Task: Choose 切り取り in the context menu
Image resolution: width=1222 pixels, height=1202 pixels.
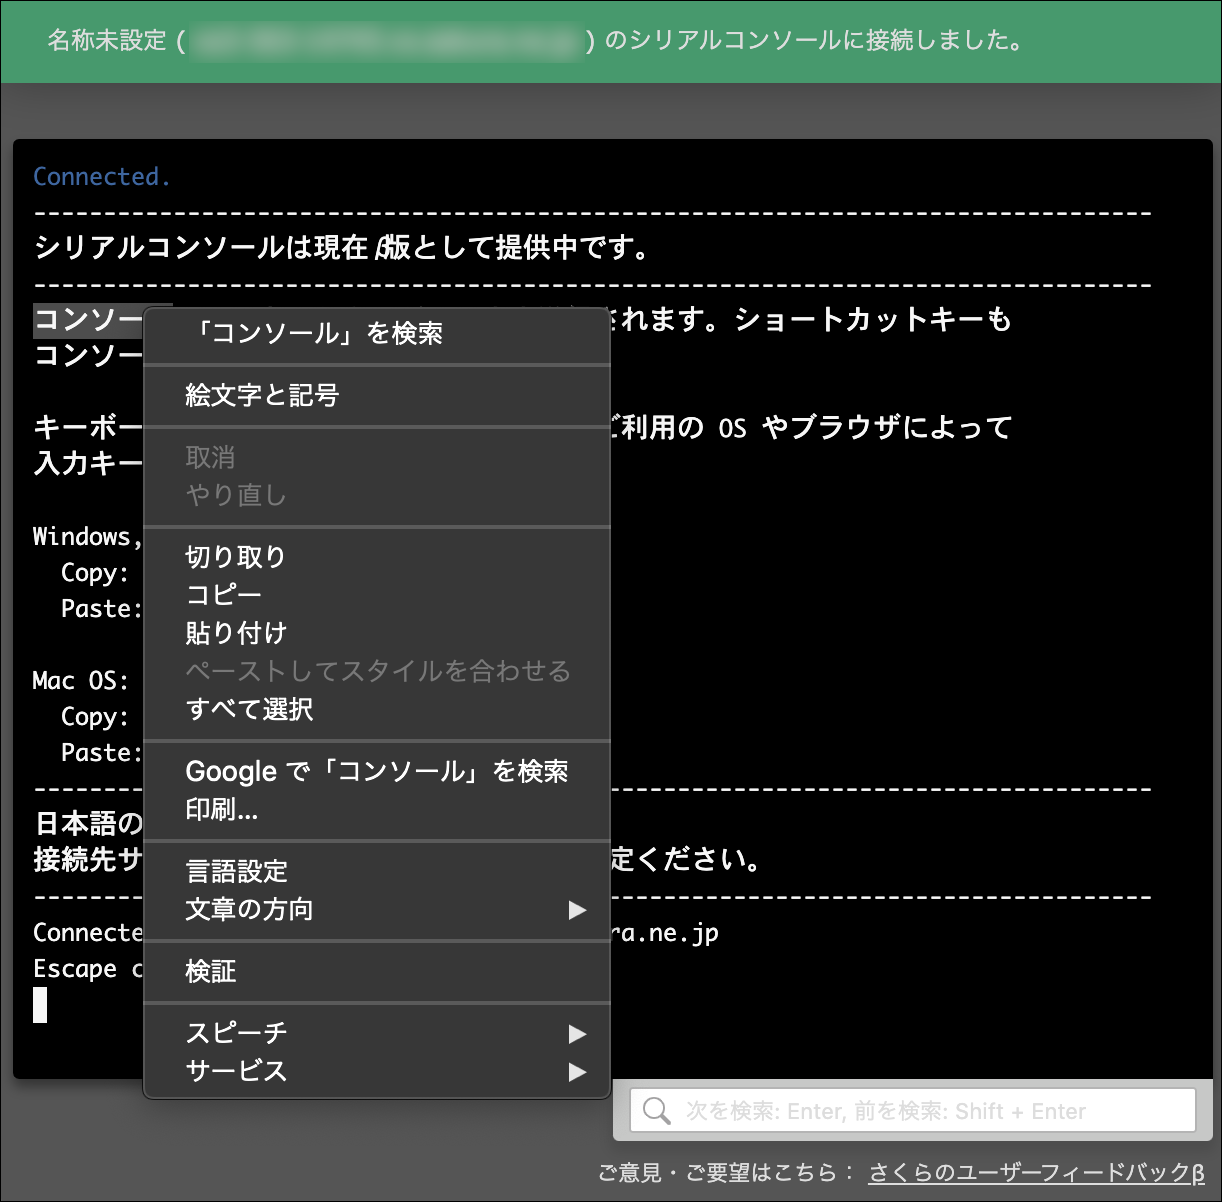Action: (x=236, y=557)
